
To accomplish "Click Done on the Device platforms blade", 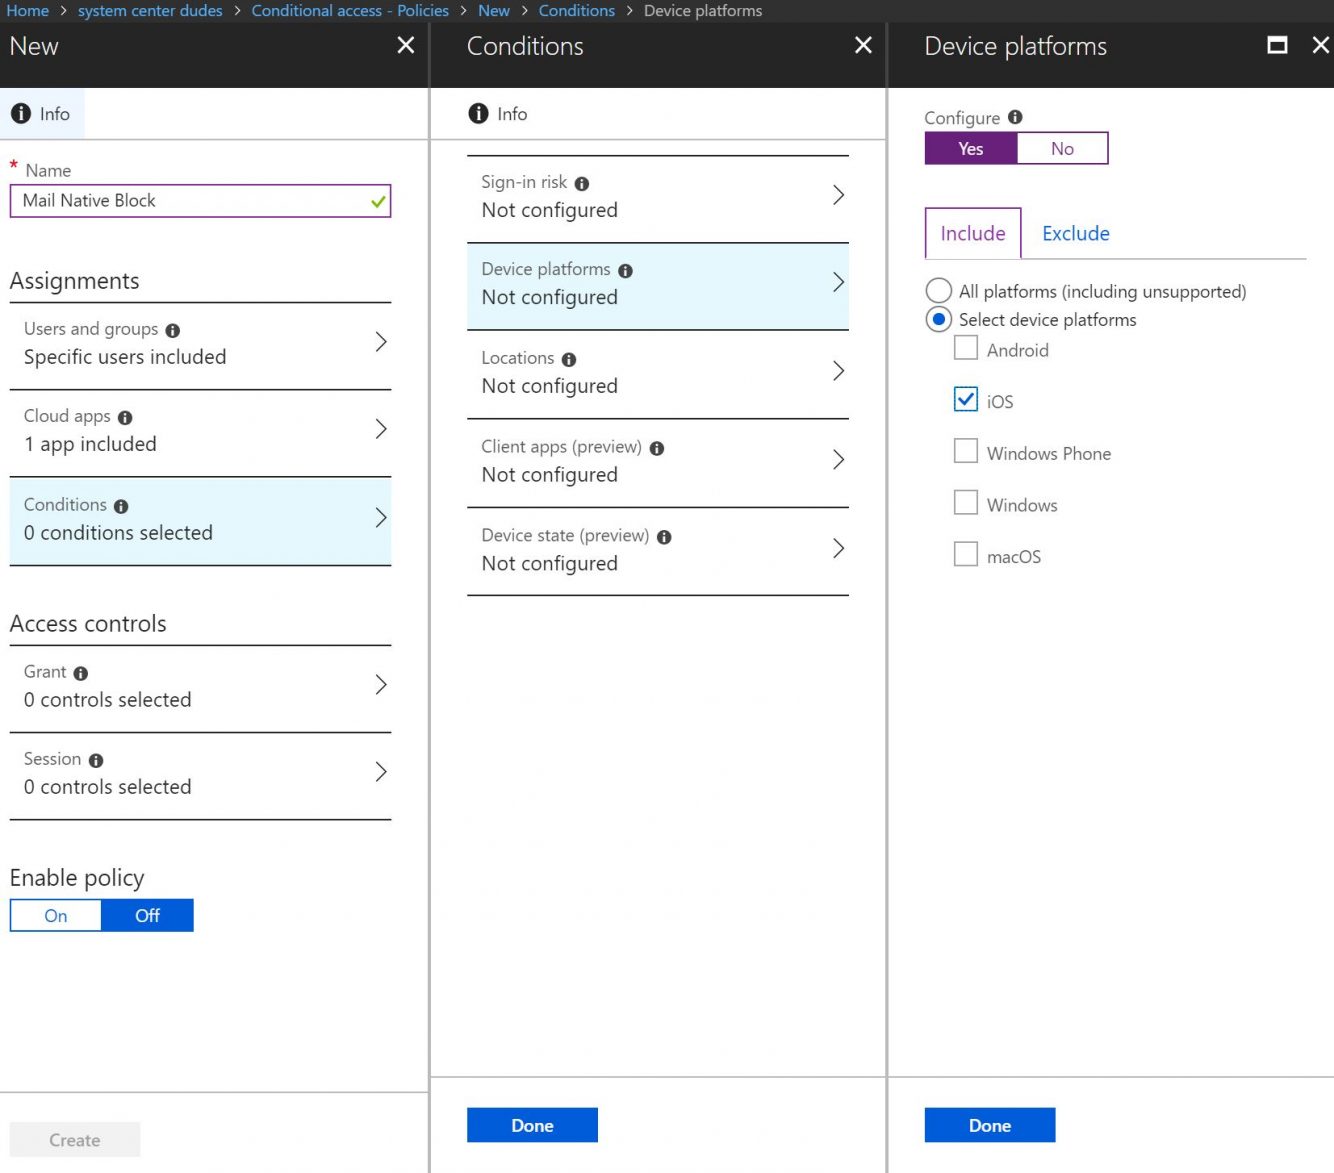I will coord(989,1124).
